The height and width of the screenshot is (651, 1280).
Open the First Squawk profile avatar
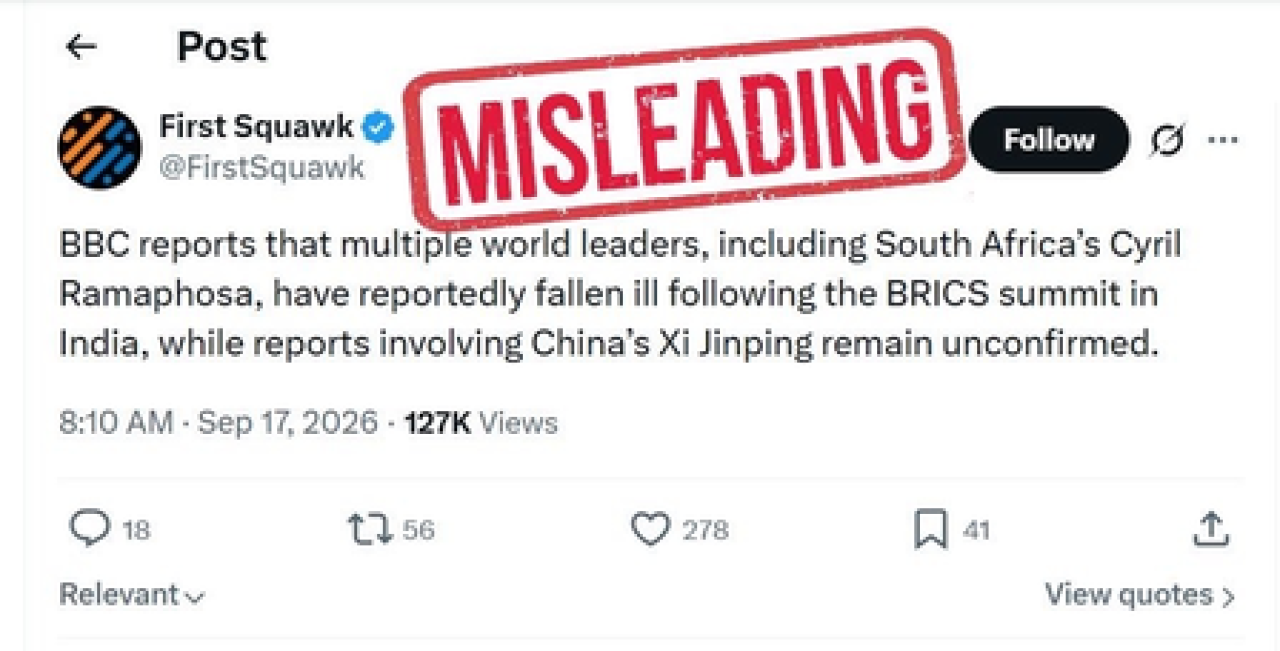100,148
